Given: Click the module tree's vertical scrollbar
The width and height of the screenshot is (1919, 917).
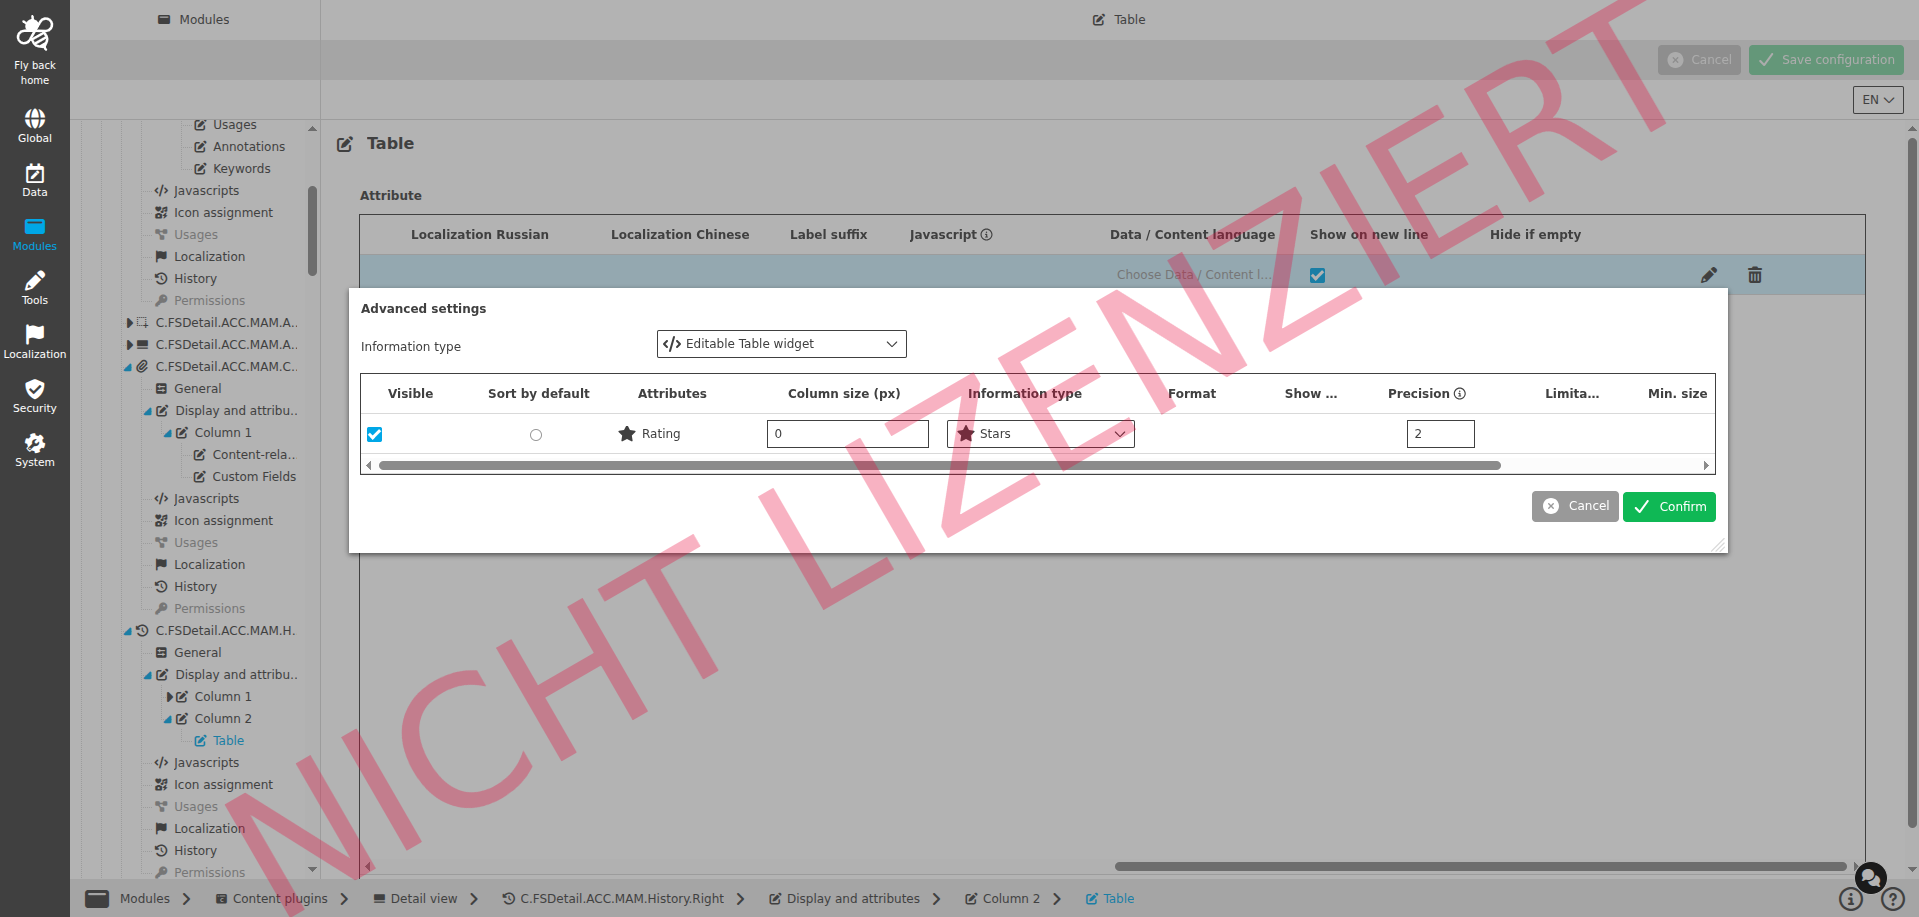Looking at the screenshot, I should [312, 230].
